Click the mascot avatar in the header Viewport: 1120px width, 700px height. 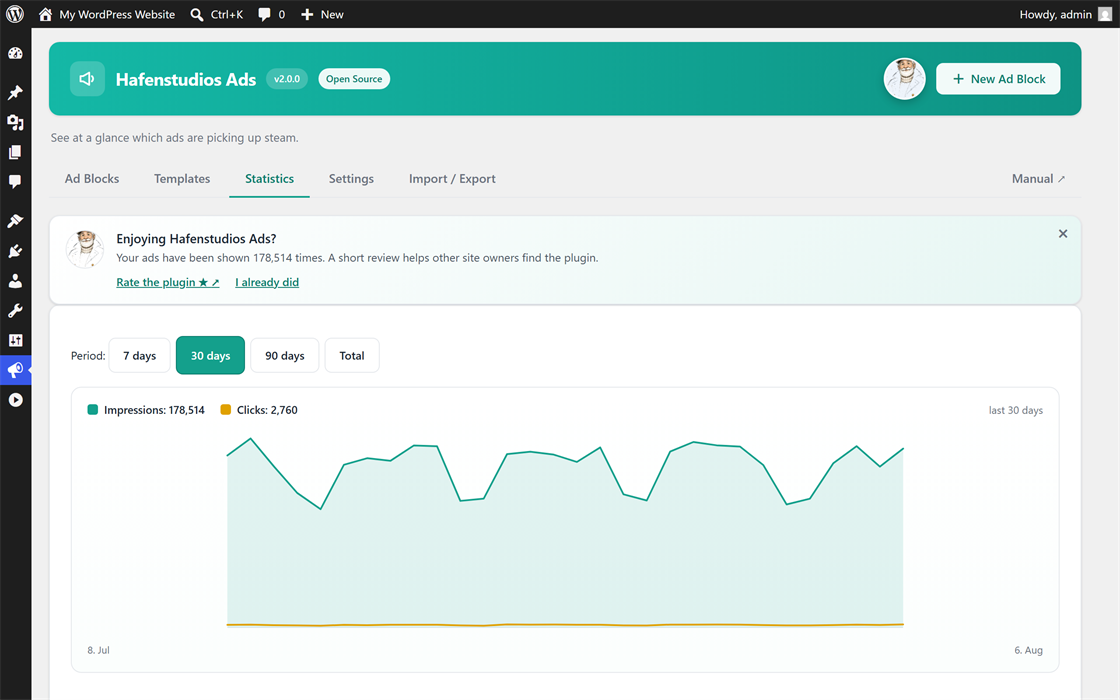(904, 79)
